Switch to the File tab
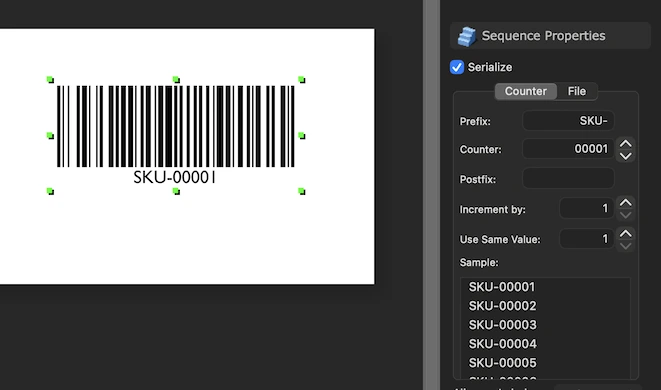The height and width of the screenshot is (390, 661). (x=577, y=91)
